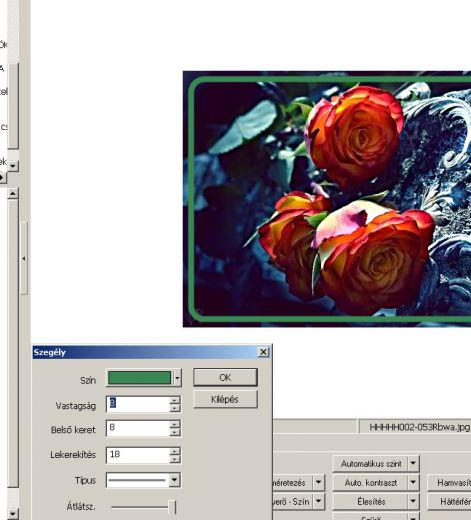
Task: Click the Átlátsz. transparency slider handle
Action: click(x=172, y=507)
